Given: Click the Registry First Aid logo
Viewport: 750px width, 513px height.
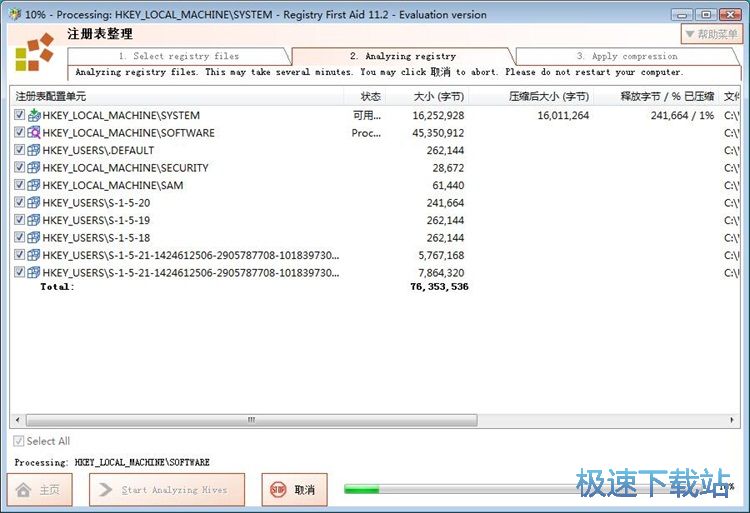Looking at the screenshot, I should click(34, 52).
